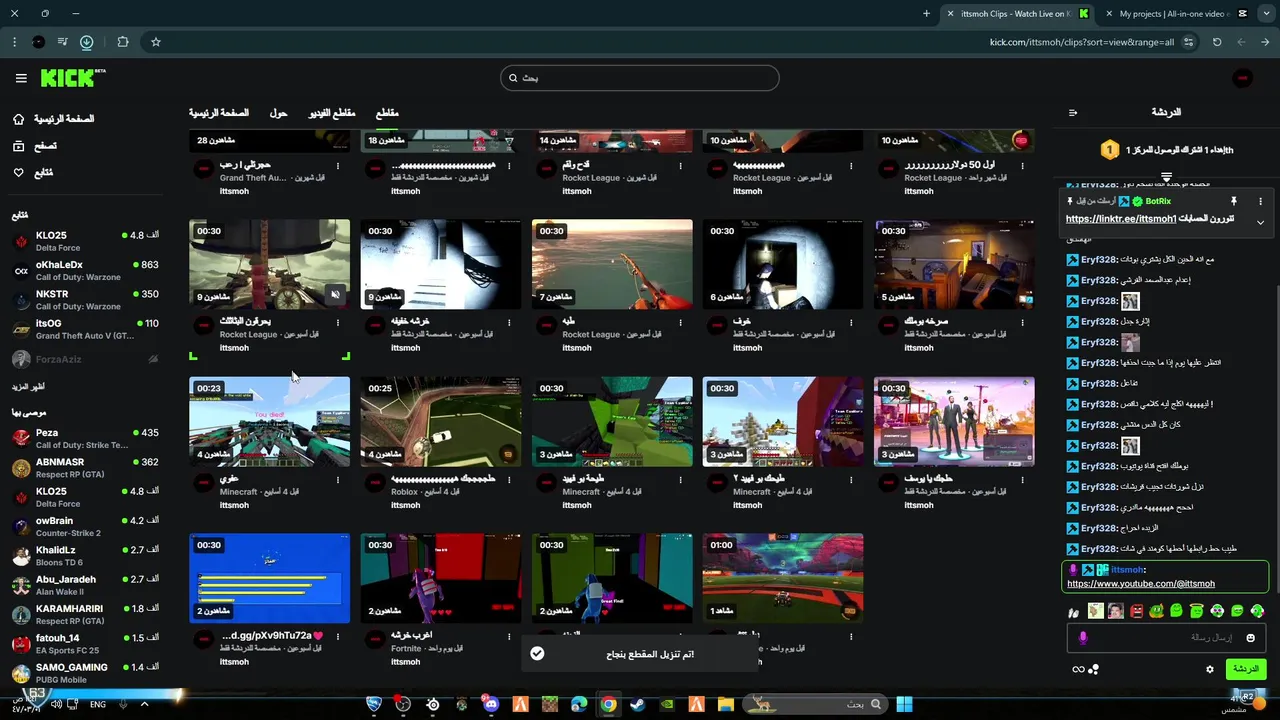The image size is (1280, 720).
Task: Open options menu for clip يحرقون البالكت
Action: 338,322
